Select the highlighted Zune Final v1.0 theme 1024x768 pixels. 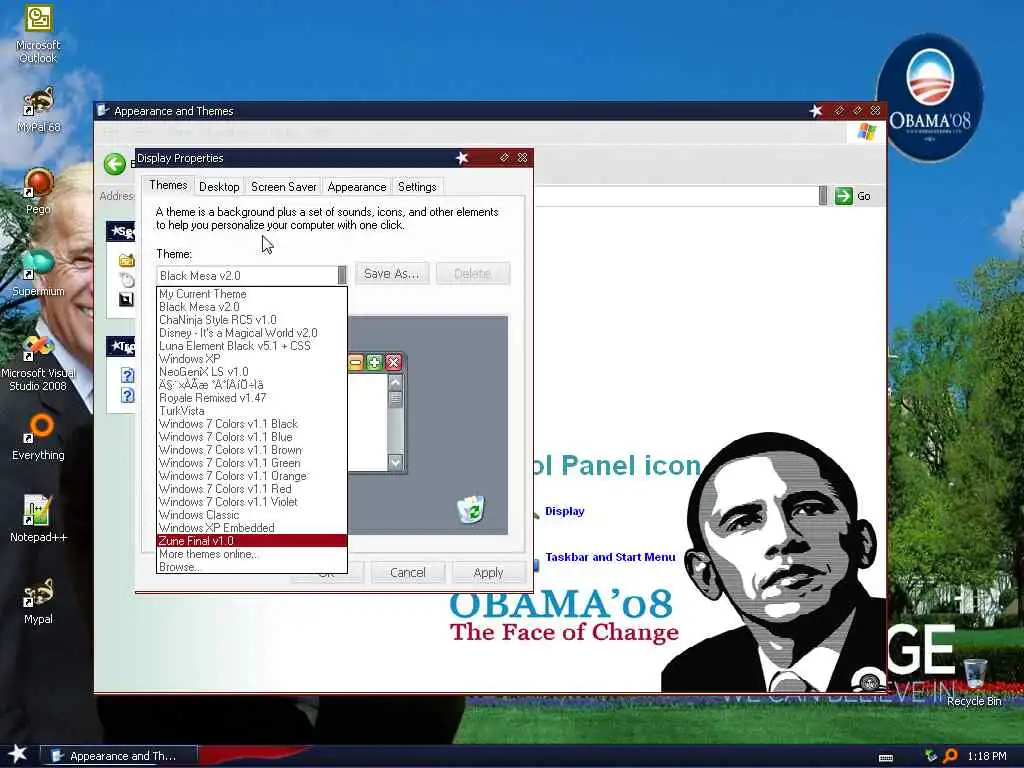(x=251, y=541)
